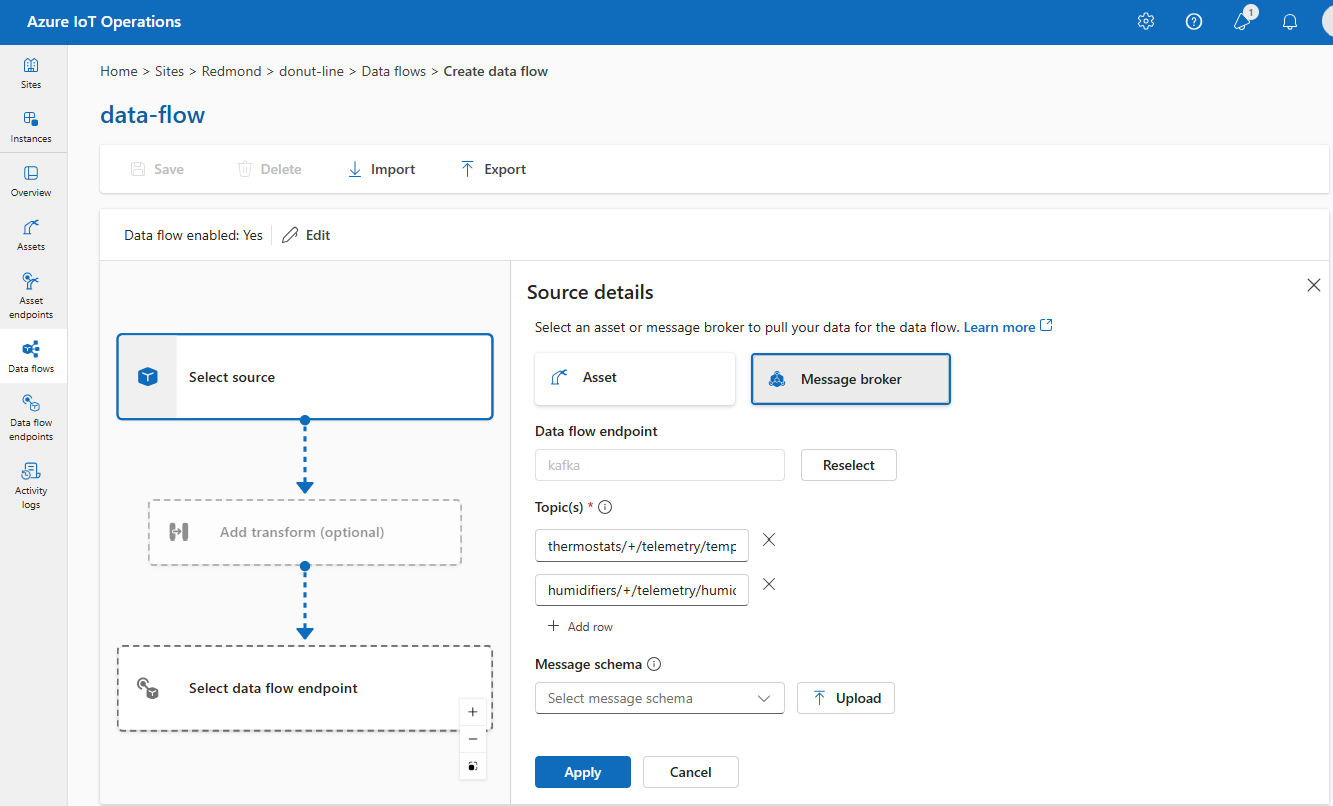Viewport: 1333px width, 806px height.
Task: Click the Add transform (optional) node
Action: [305, 532]
